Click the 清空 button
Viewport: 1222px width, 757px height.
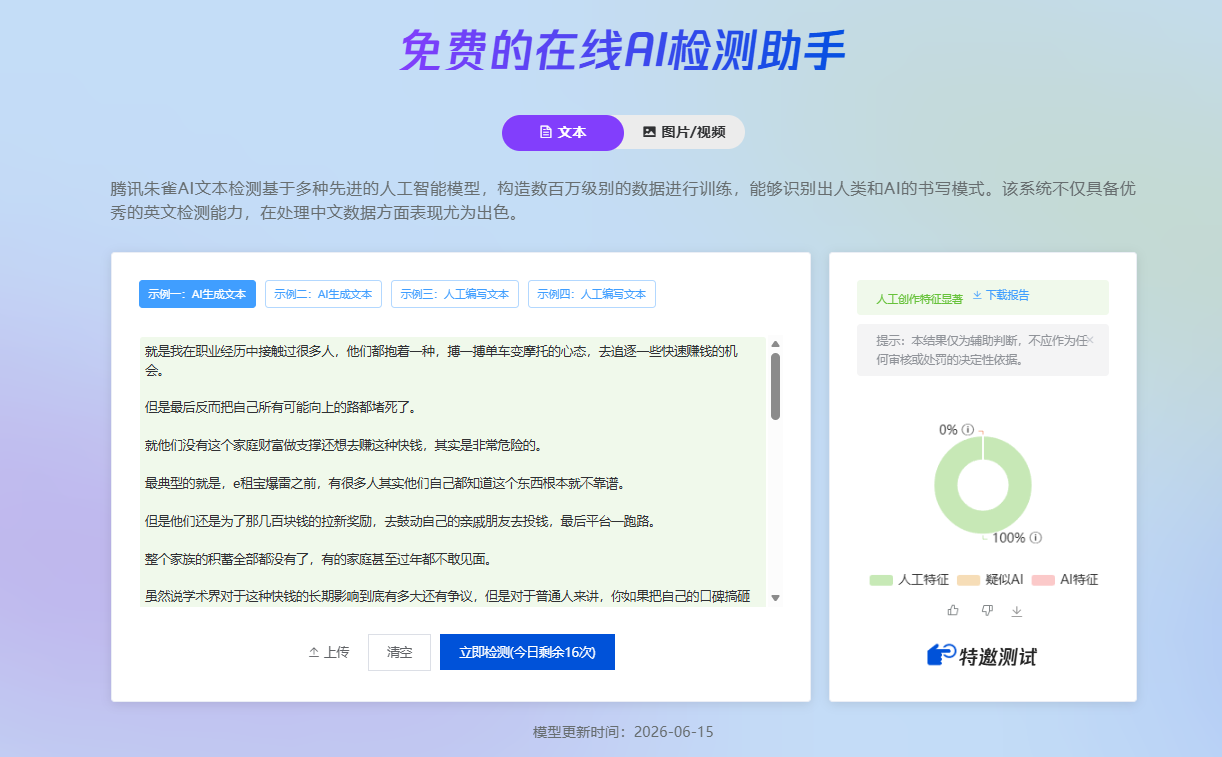(400, 652)
